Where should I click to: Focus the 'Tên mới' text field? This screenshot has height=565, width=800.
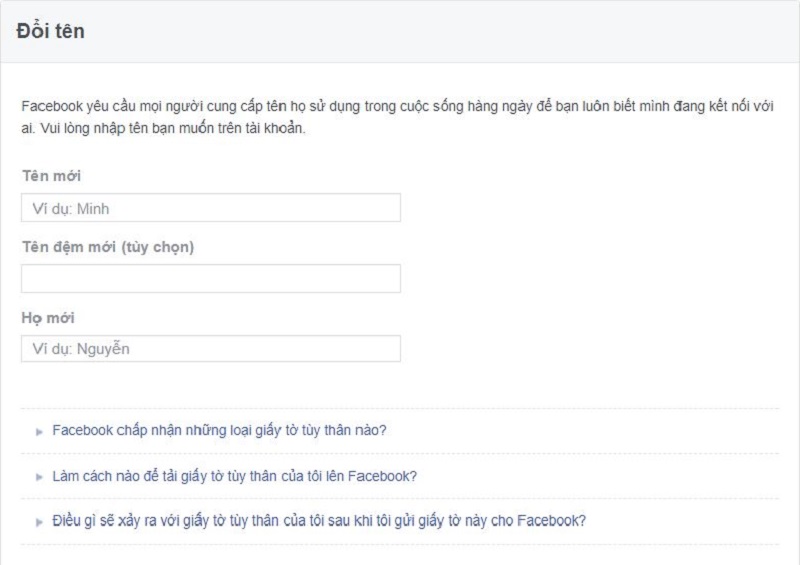211,208
